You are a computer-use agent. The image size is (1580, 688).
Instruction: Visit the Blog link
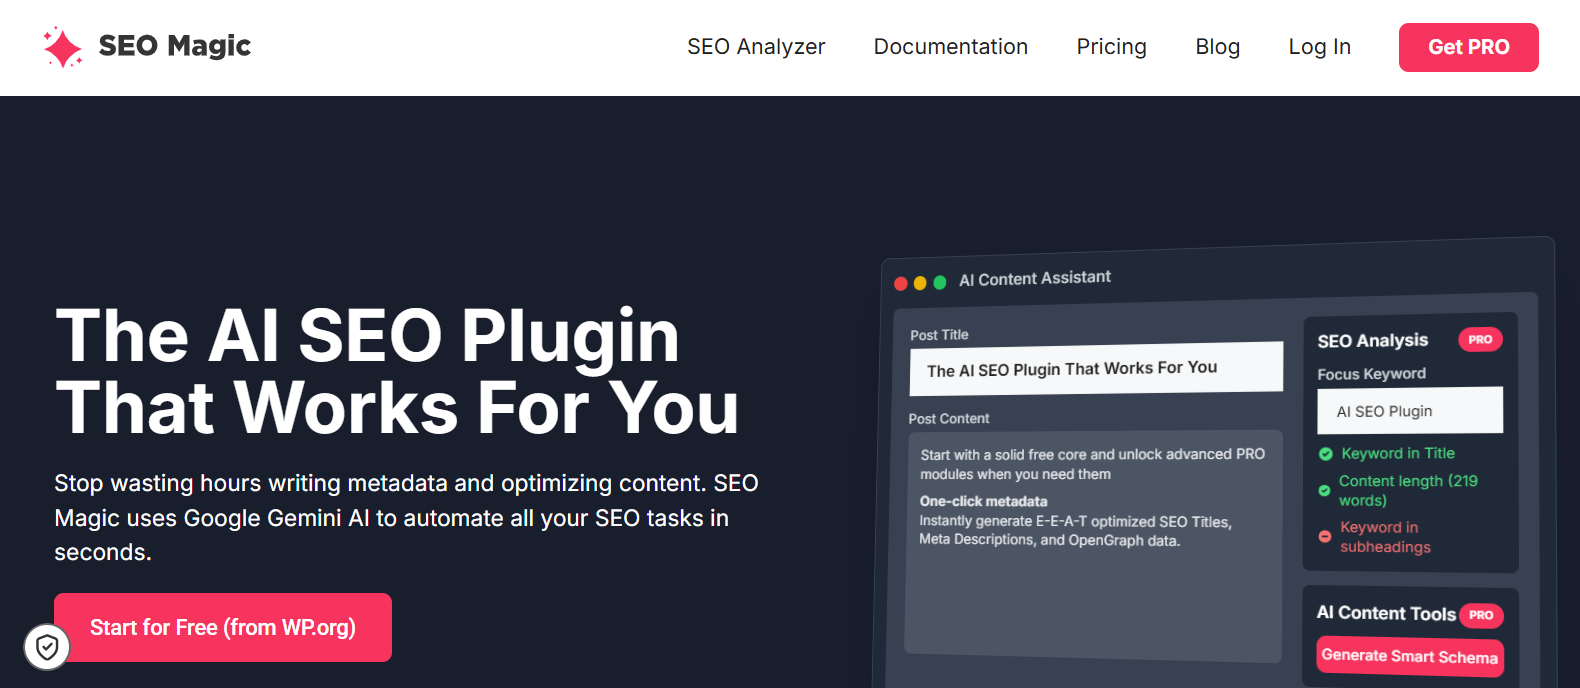pos(1218,47)
